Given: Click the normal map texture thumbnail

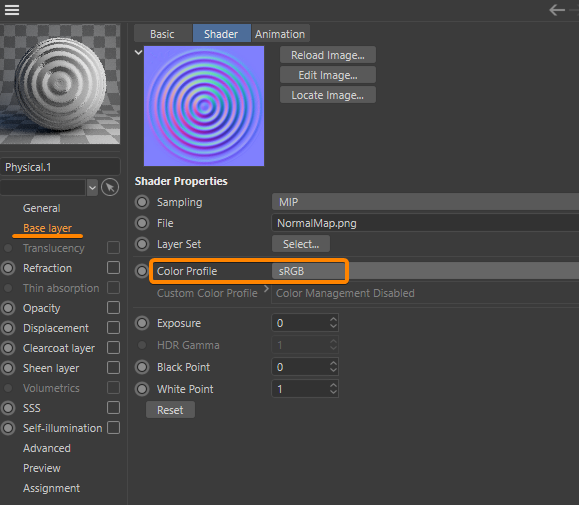Looking at the screenshot, I should point(204,106).
